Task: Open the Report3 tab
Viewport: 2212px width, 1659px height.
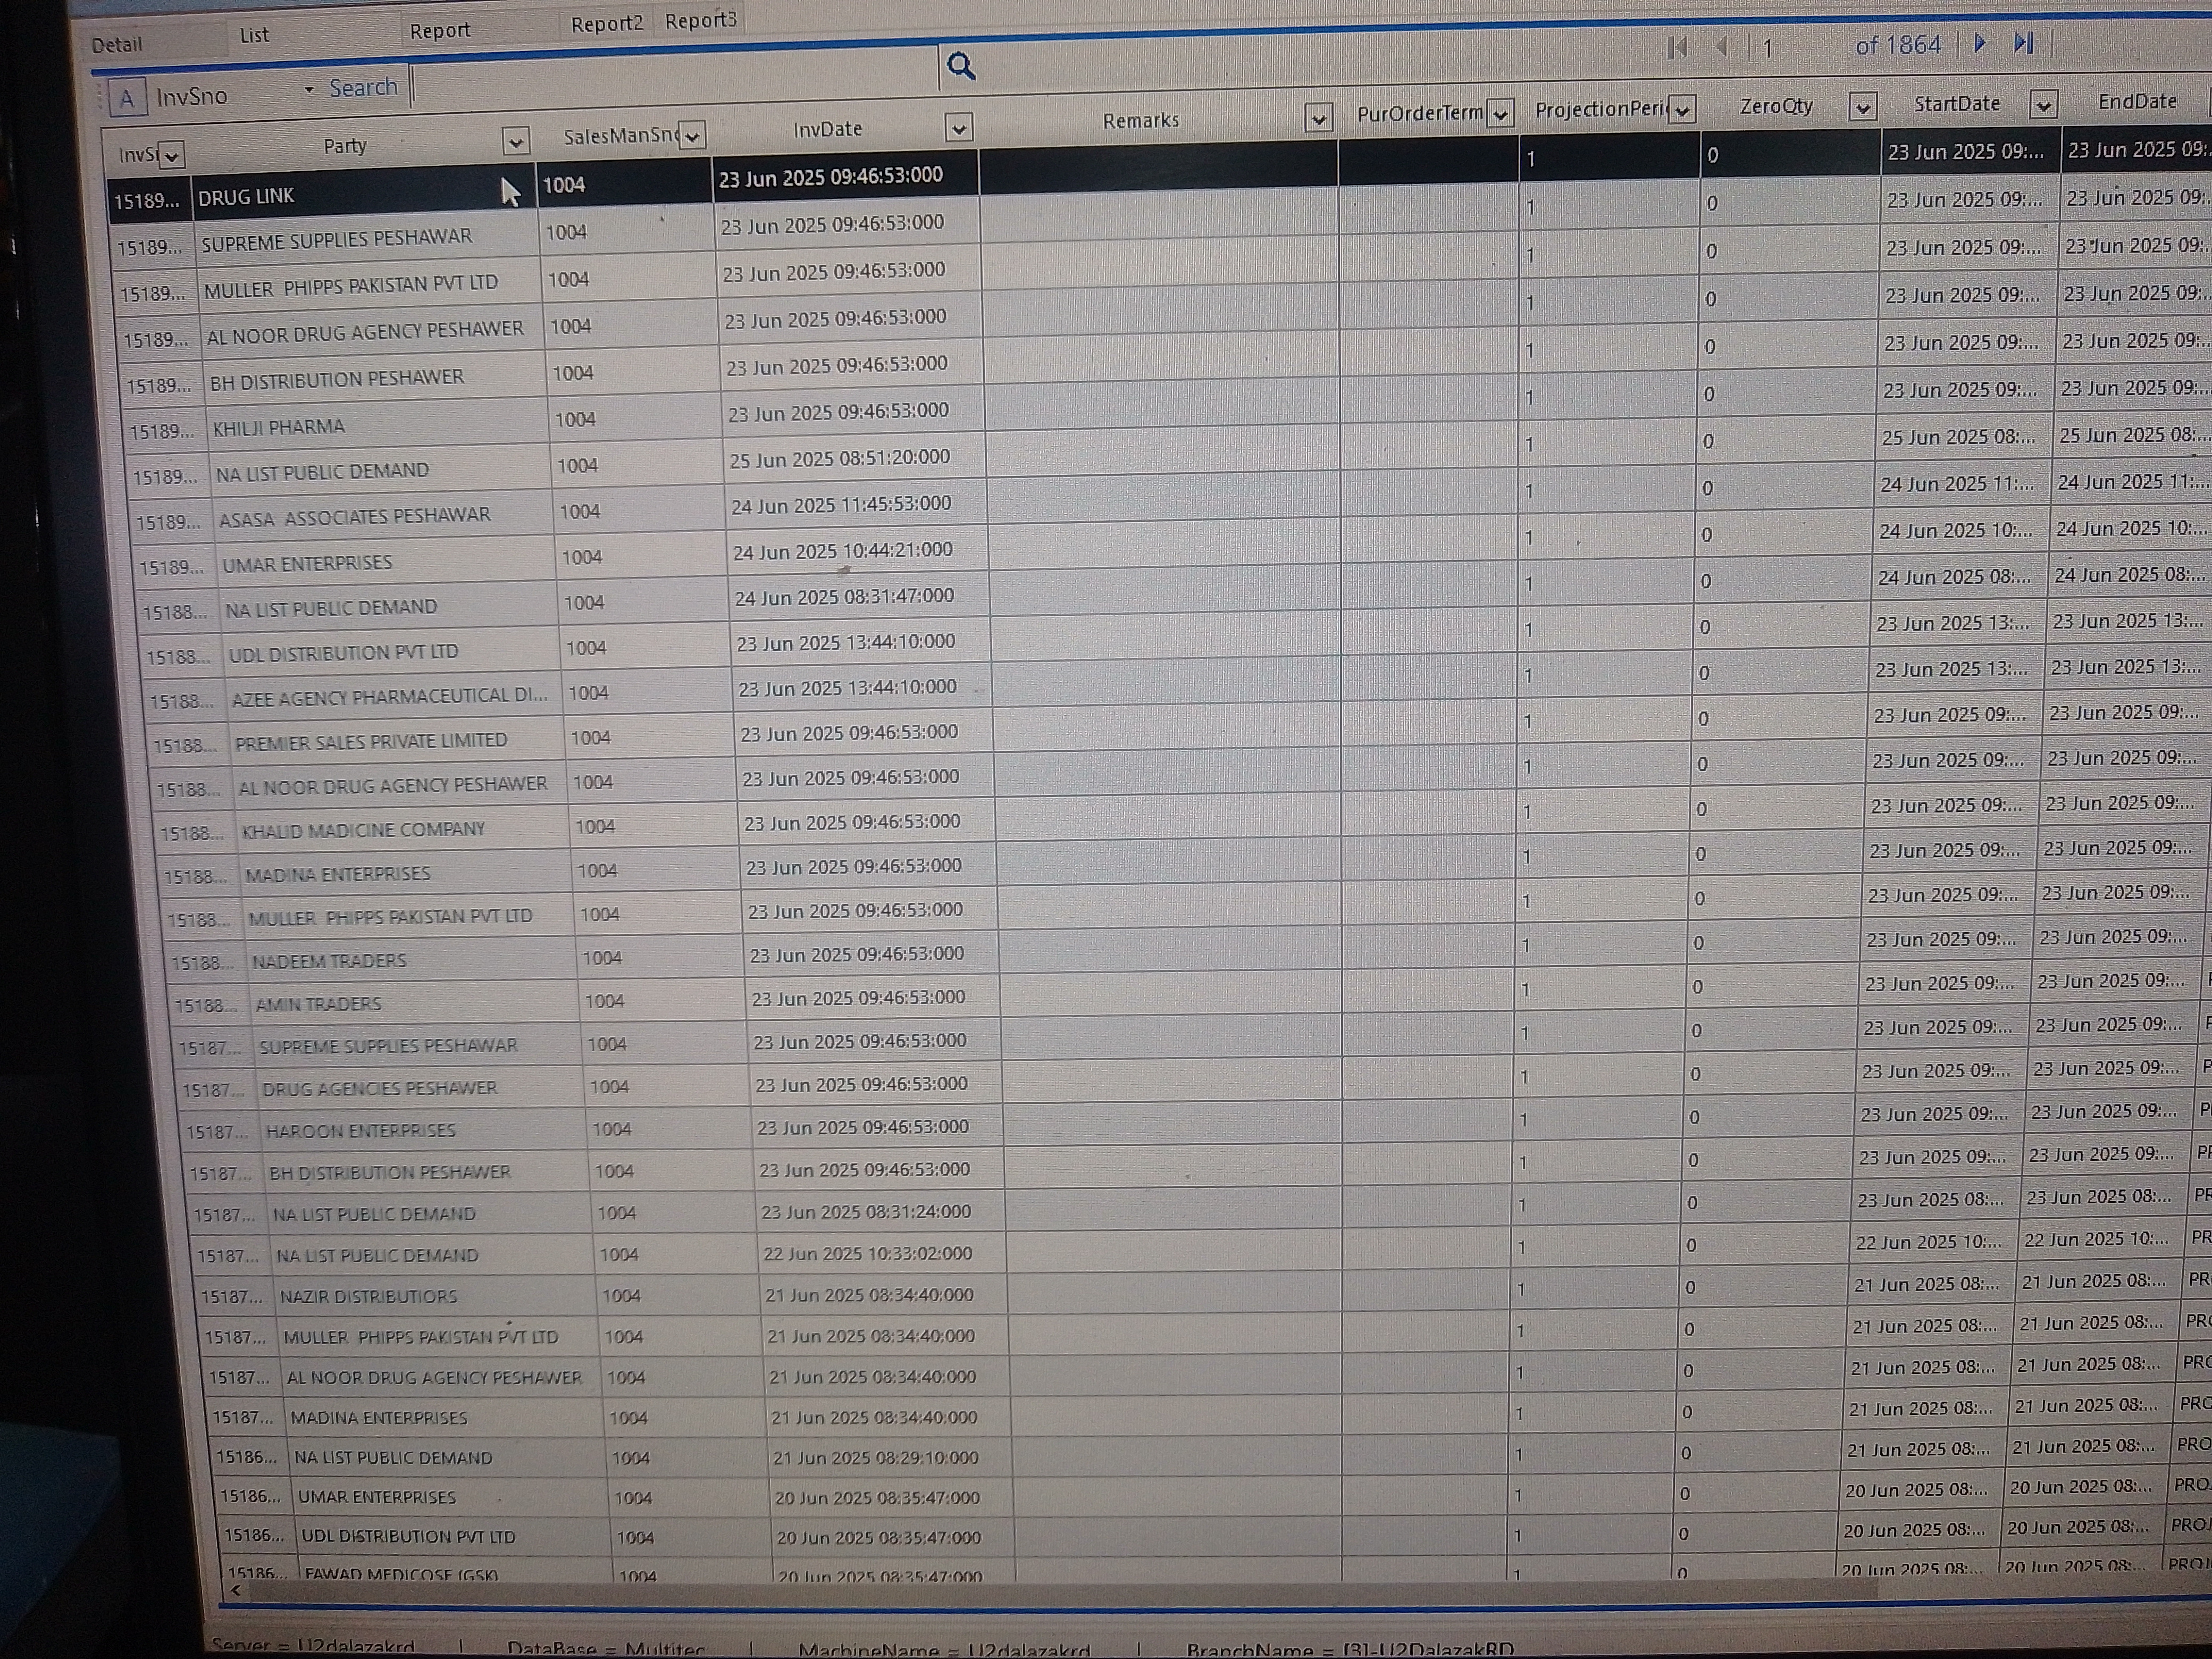Action: (x=700, y=21)
